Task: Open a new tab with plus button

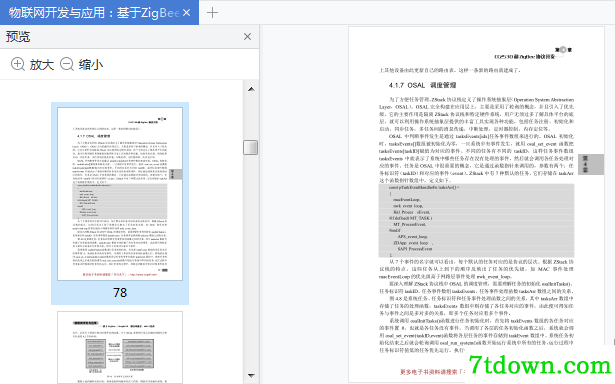Action: click(212, 13)
